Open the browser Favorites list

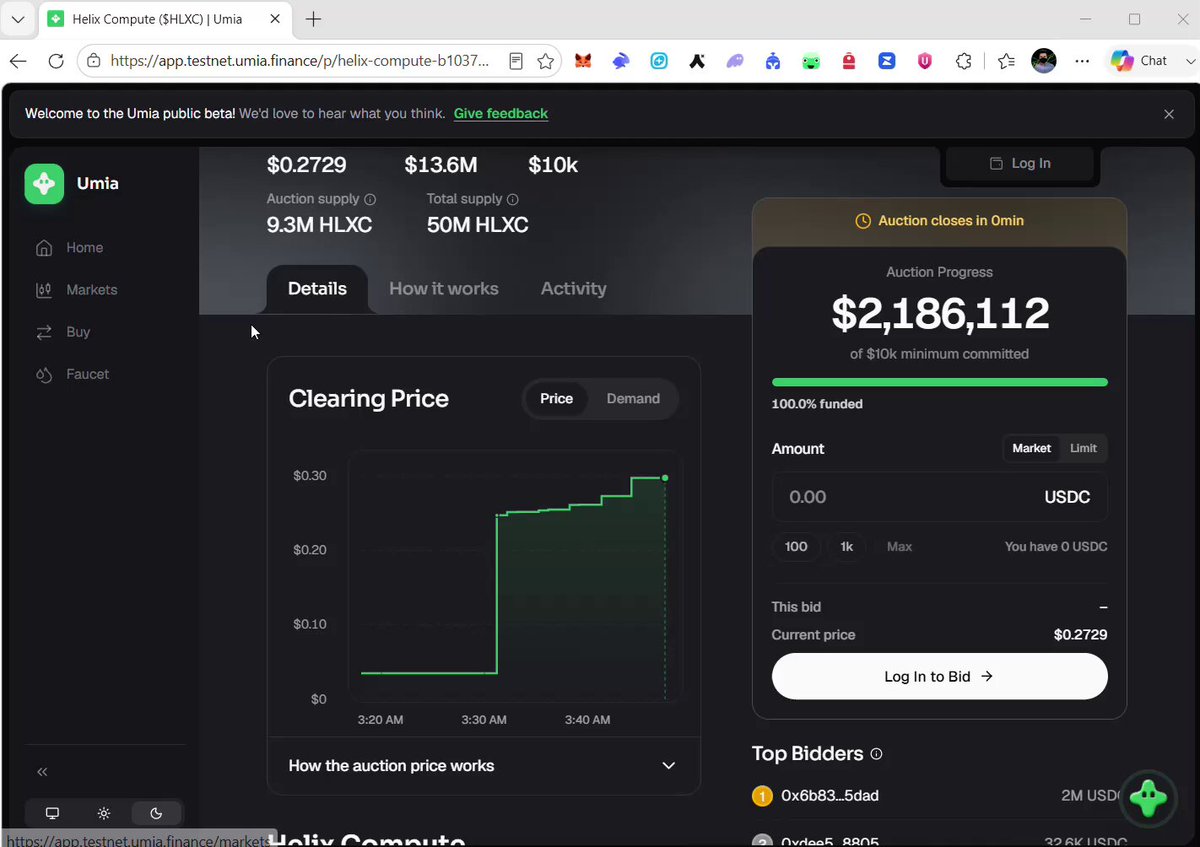pos(1006,61)
